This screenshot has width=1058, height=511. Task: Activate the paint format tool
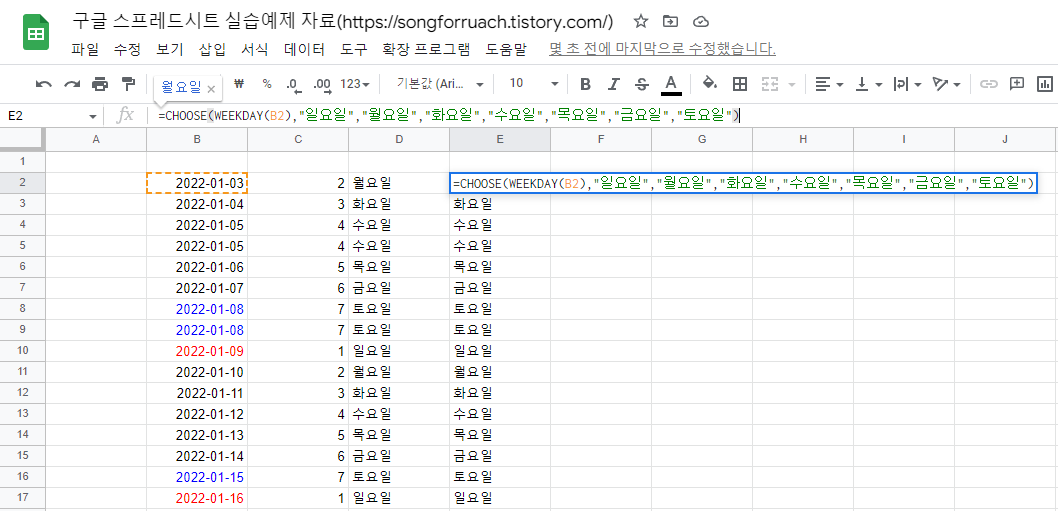(128, 84)
